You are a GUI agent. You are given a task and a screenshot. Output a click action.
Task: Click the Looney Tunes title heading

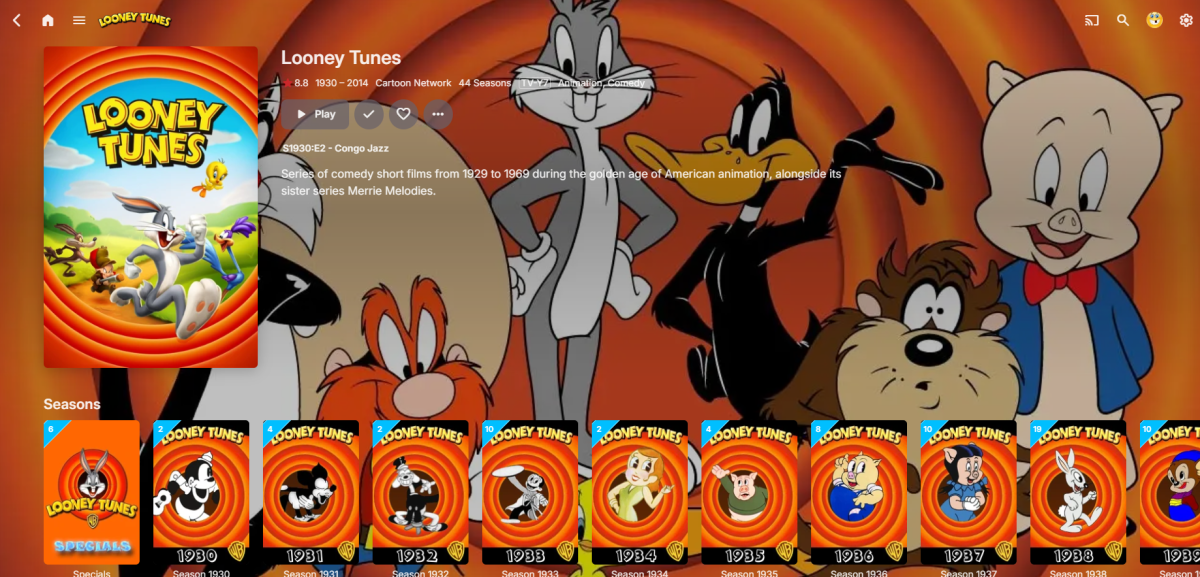pos(341,58)
